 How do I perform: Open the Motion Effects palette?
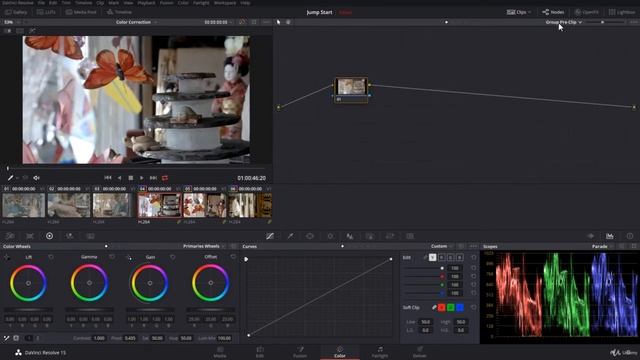point(90,236)
